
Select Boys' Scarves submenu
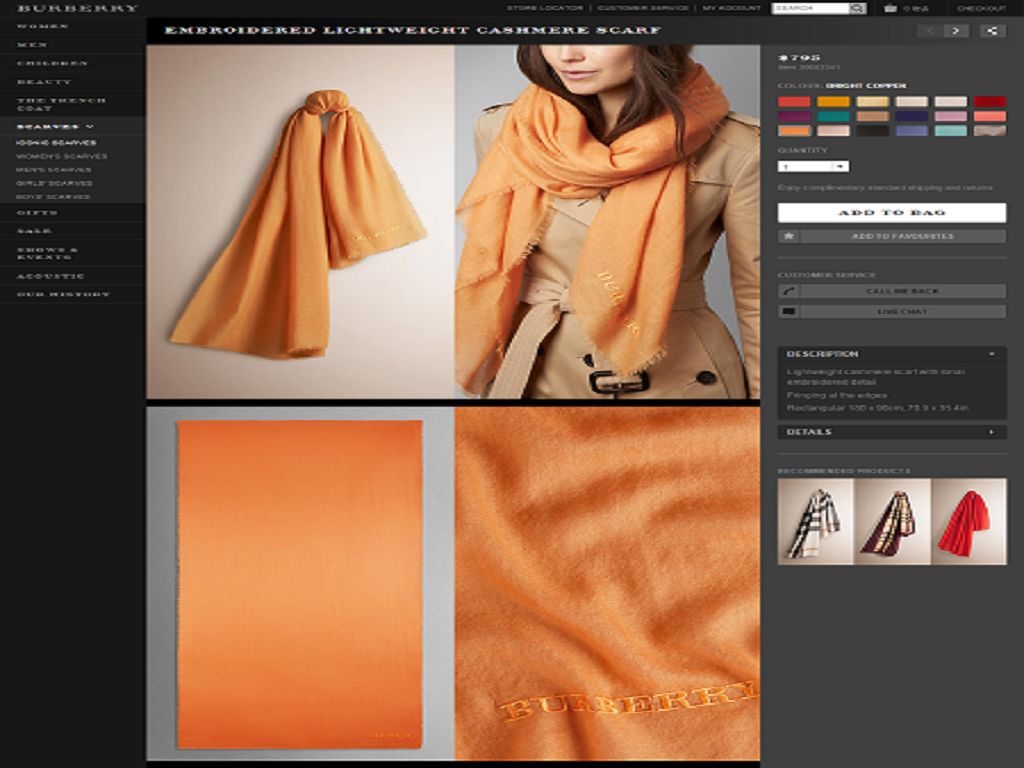coord(53,197)
